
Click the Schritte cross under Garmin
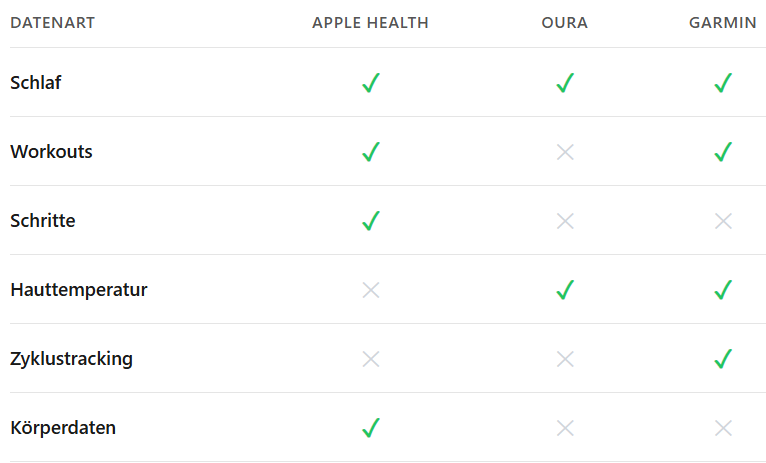[x=723, y=221]
